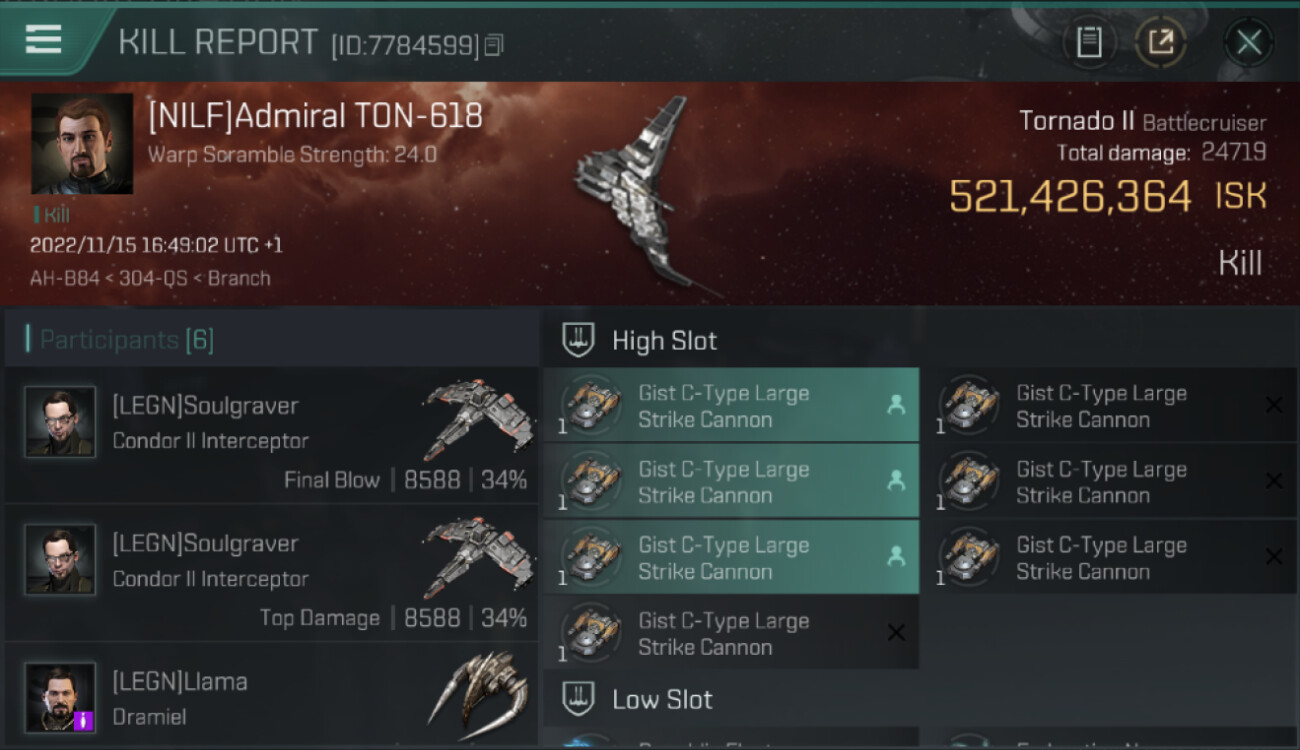
Task: Open the hamburger menu
Action: pyautogui.click(x=43, y=40)
